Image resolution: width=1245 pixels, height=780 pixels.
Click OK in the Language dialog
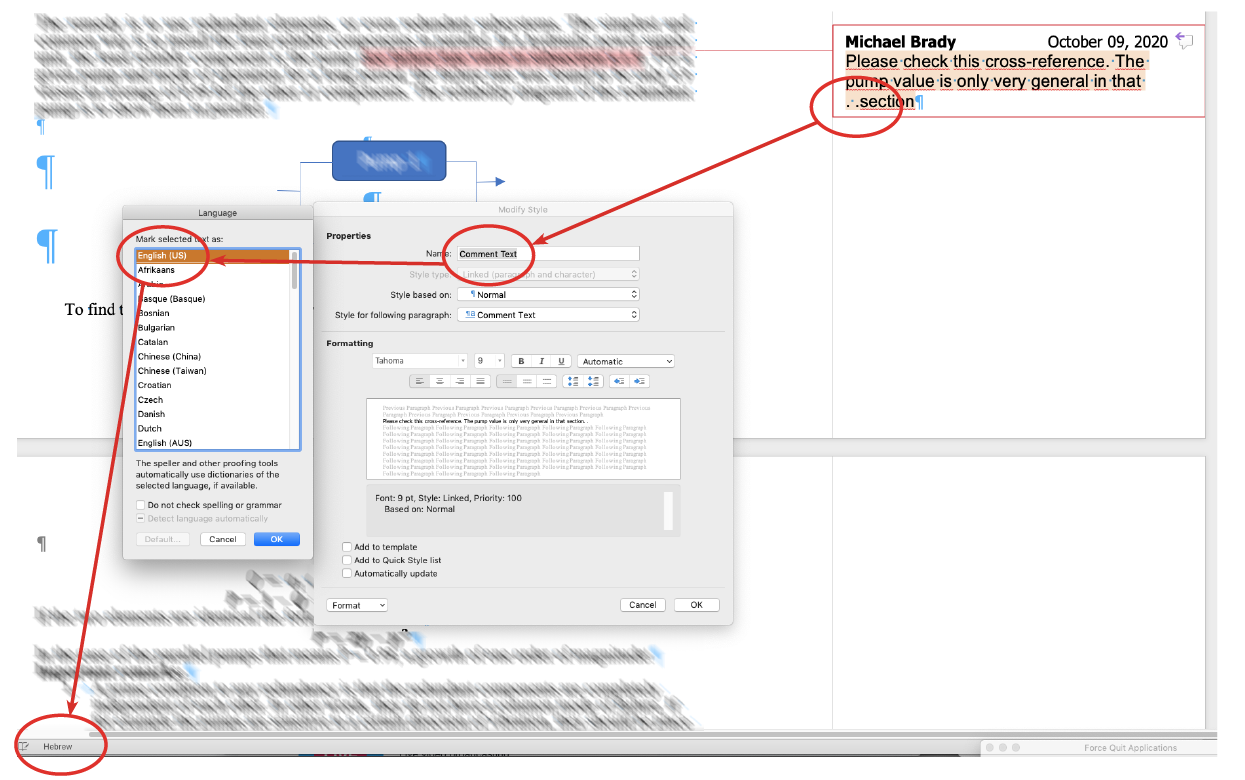277,539
